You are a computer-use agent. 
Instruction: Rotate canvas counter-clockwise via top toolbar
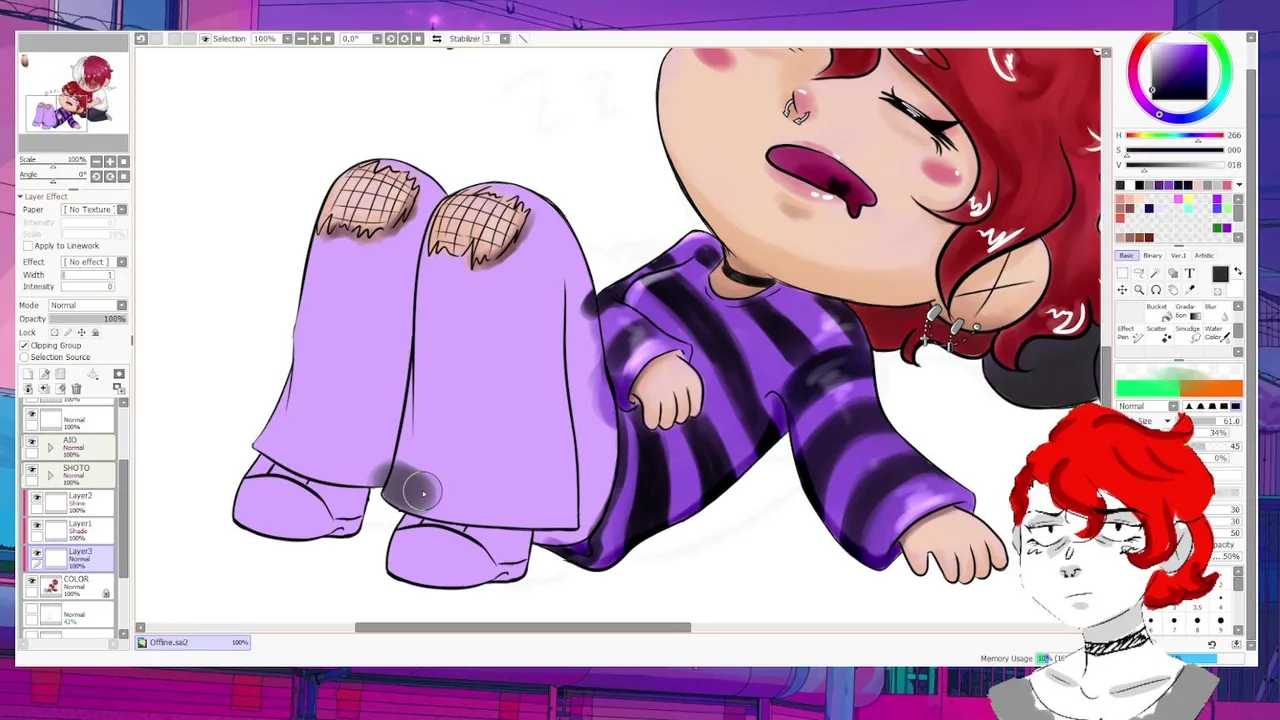tap(390, 38)
